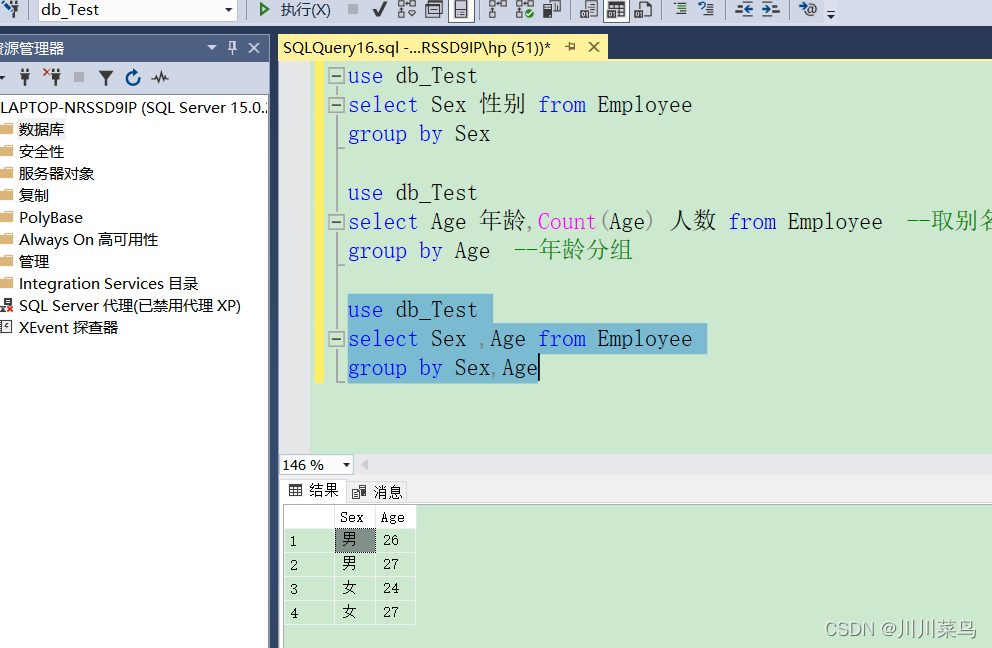Open the Object Explorer filter
This screenshot has height=648, width=992.
[106, 77]
